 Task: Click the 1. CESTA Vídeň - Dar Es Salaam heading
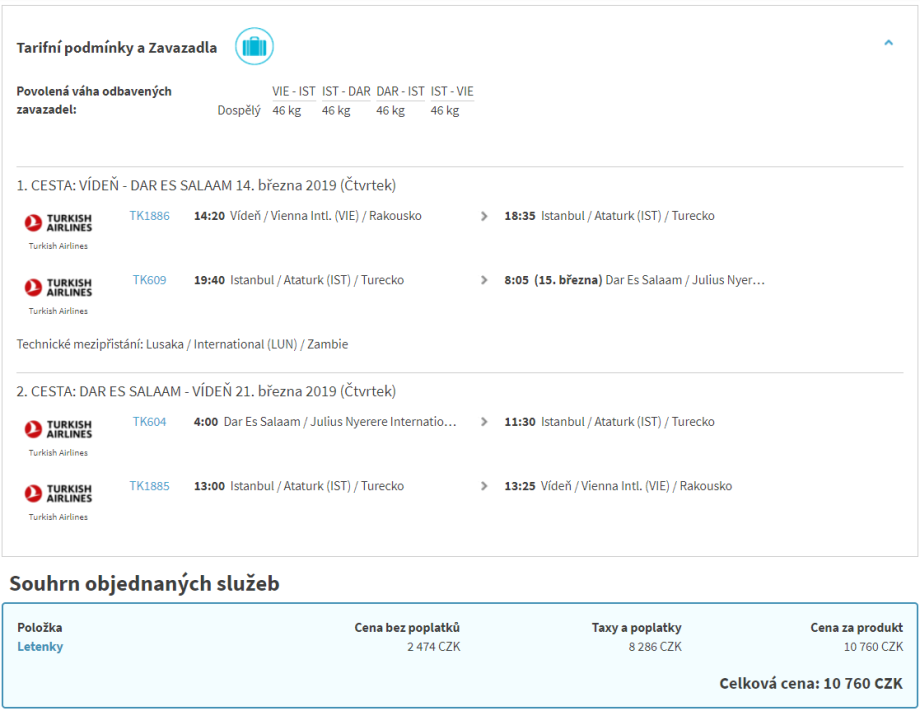tap(206, 186)
